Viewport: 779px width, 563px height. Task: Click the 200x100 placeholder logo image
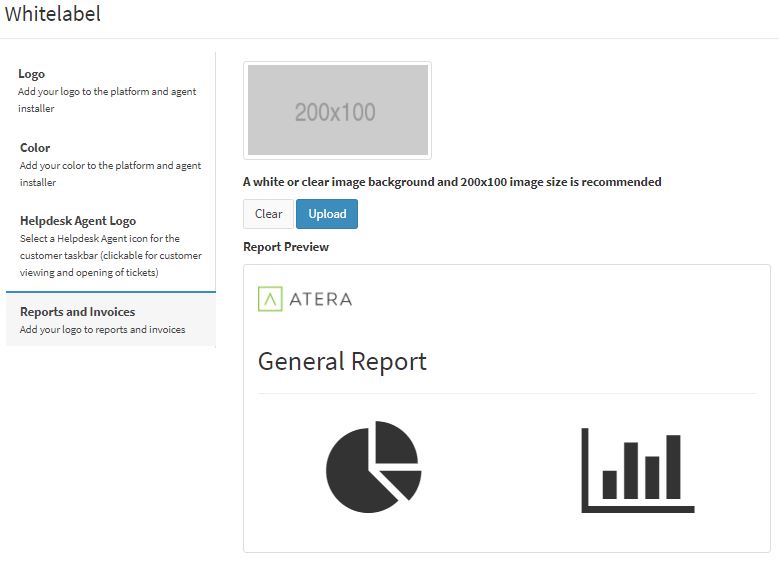click(337, 110)
